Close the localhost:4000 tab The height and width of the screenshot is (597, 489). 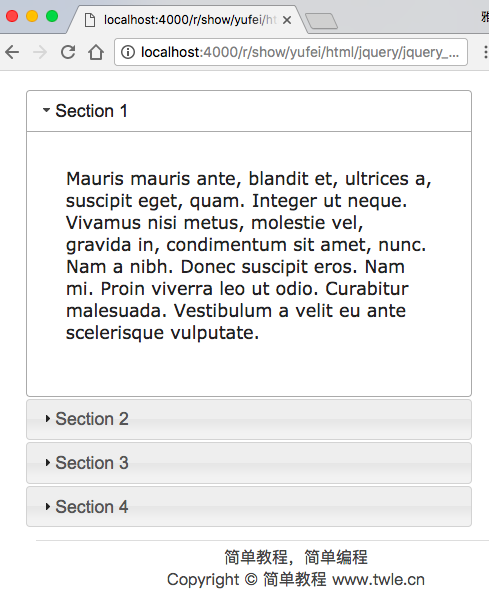[287, 20]
